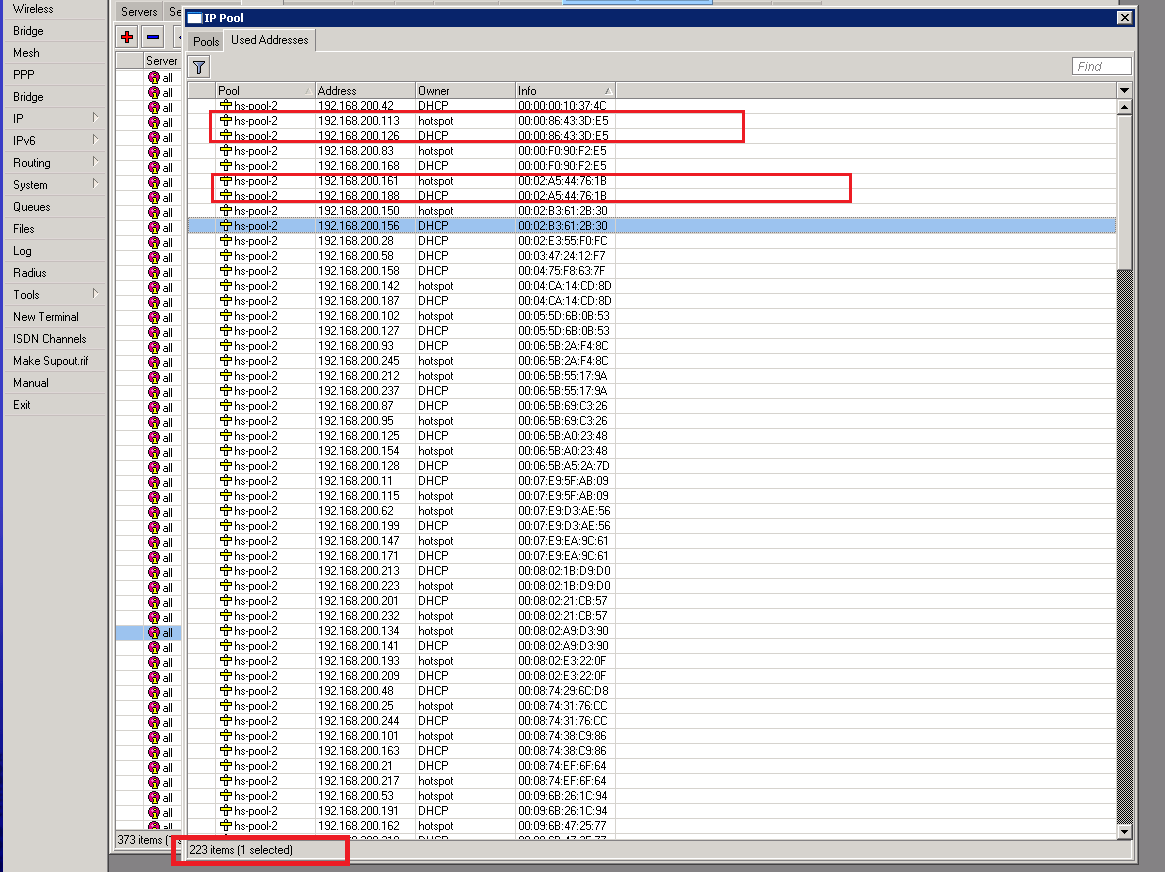Click MAC 00:06:5B:A5:2A:7D
This screenshot has width=1165, height=872.
coord(564,466)
